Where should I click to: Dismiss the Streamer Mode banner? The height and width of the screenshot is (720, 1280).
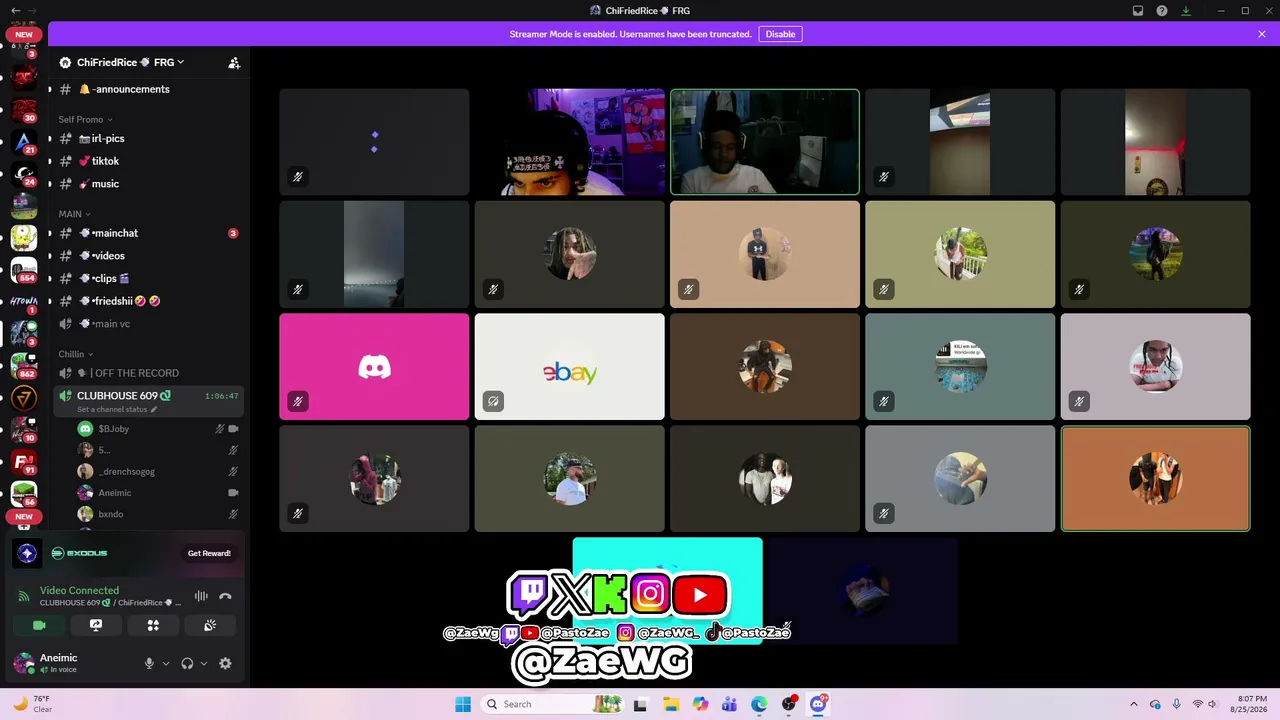(1262, 34)
